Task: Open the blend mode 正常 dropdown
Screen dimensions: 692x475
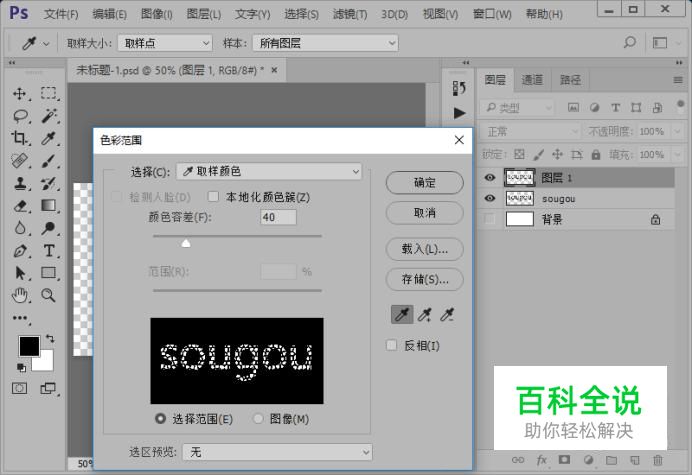Action: [531, 132]
